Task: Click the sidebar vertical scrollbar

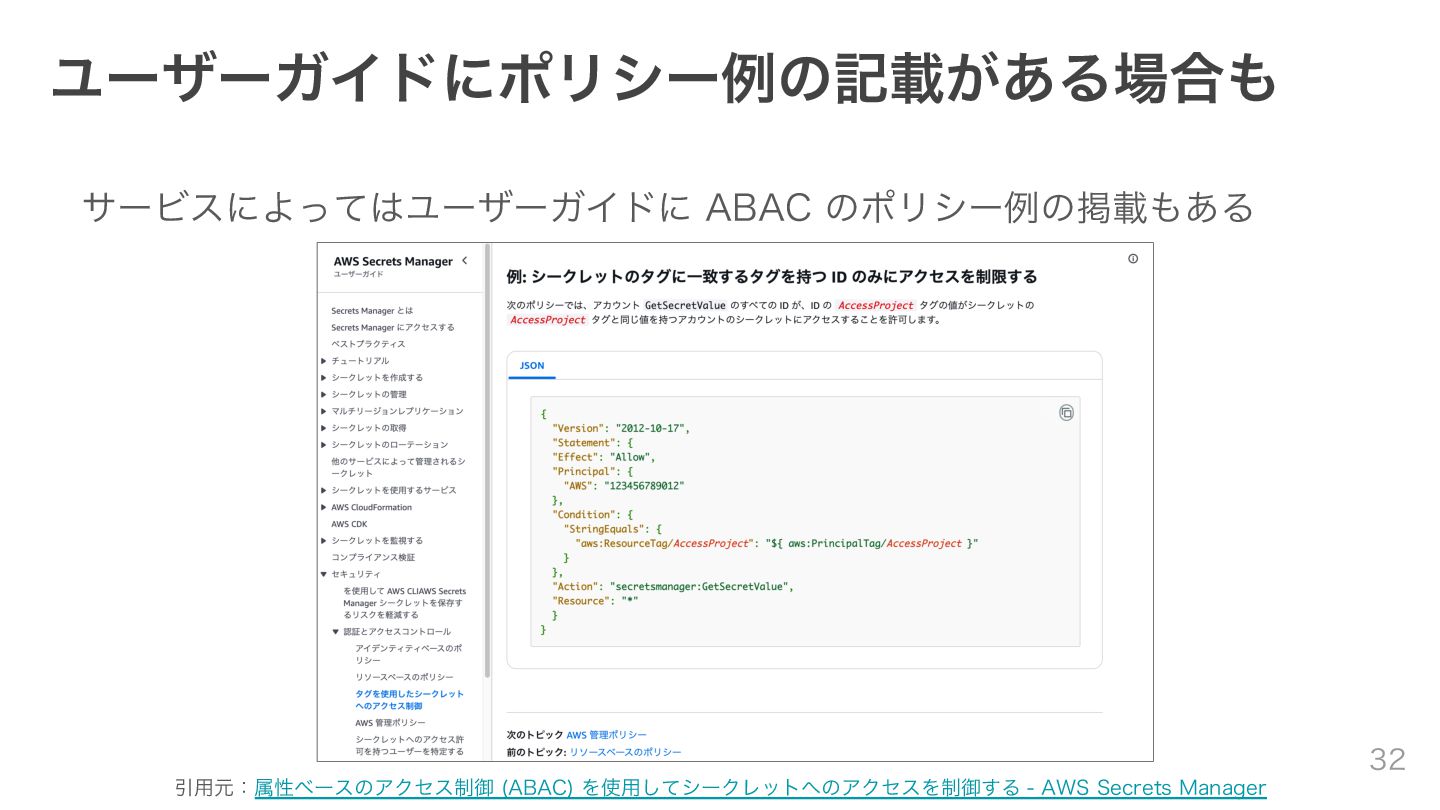Action: point(487,460)
